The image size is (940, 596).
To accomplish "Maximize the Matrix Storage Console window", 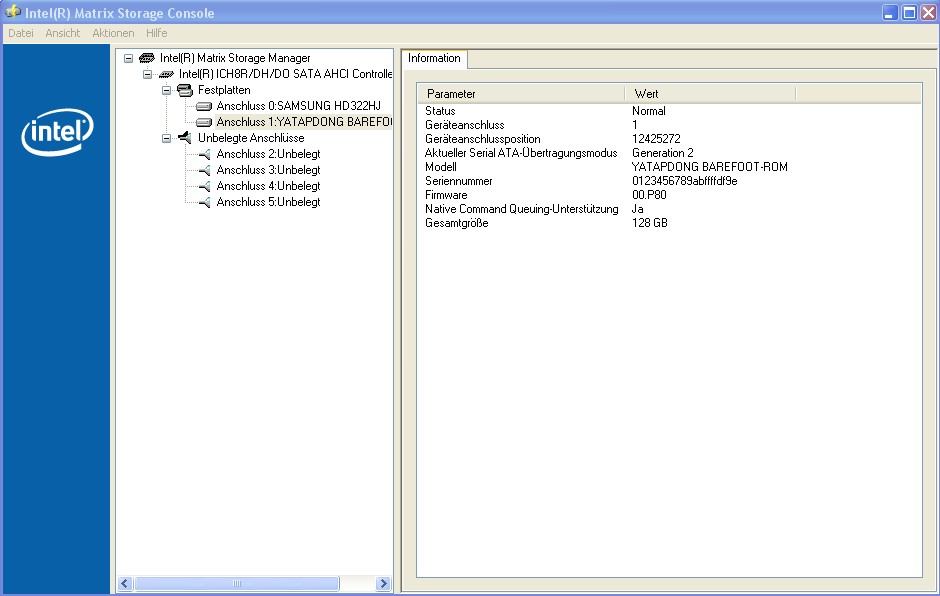I will (909, 13).
